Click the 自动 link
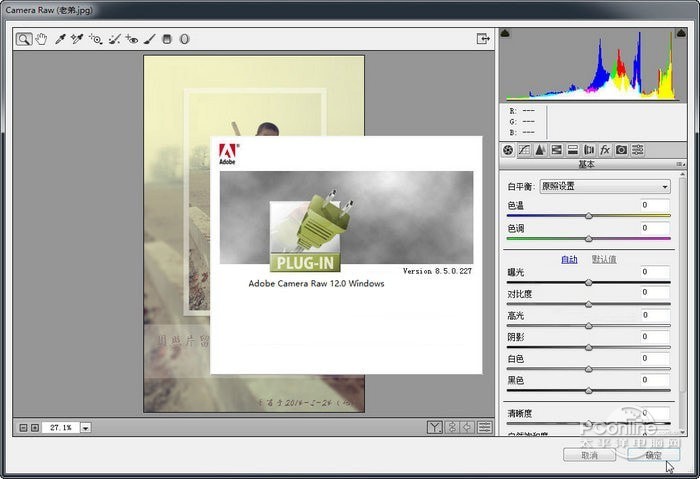Image resolution: width=700 pixels, height=479 pixels. [569, 259]
